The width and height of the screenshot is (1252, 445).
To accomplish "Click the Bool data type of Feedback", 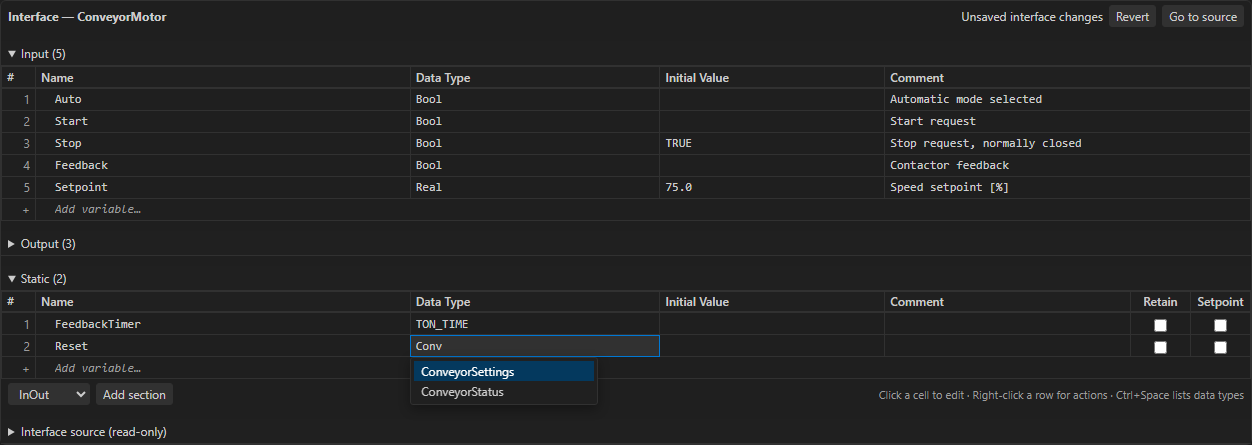I will [535, 165].
